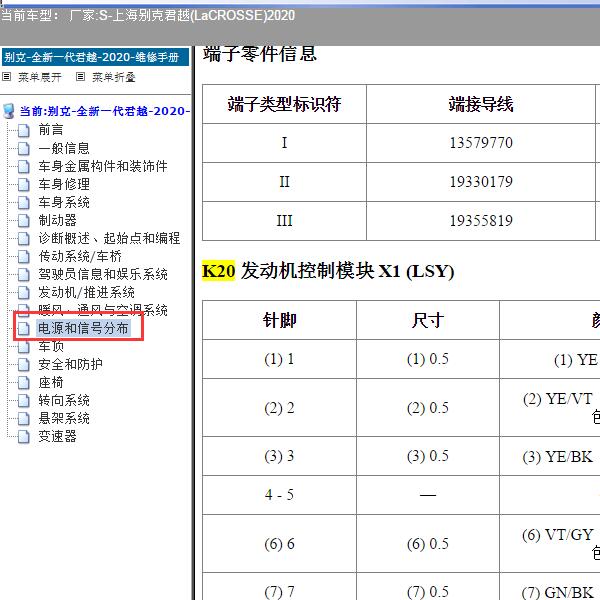Select the 车身系统 tree item
Screen dimensions: 600x600
pos(64,202)
